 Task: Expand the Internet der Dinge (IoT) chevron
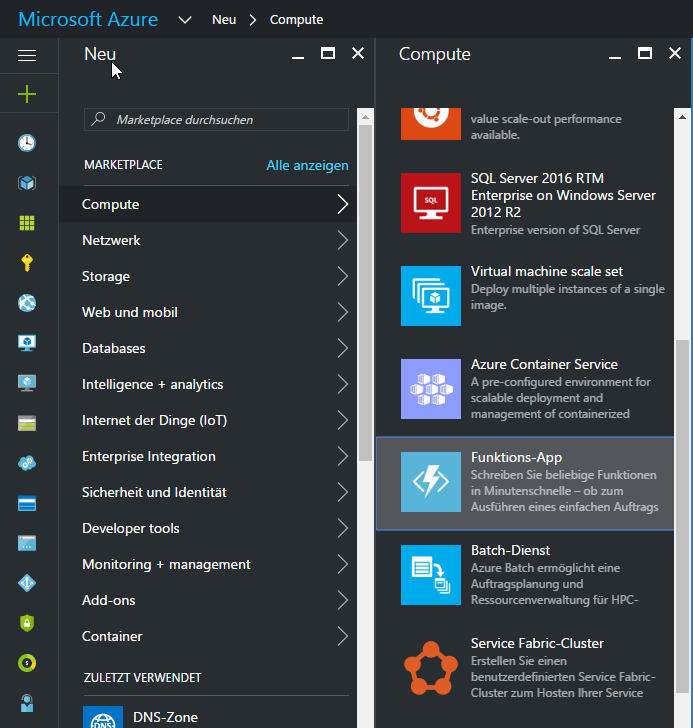343,420
